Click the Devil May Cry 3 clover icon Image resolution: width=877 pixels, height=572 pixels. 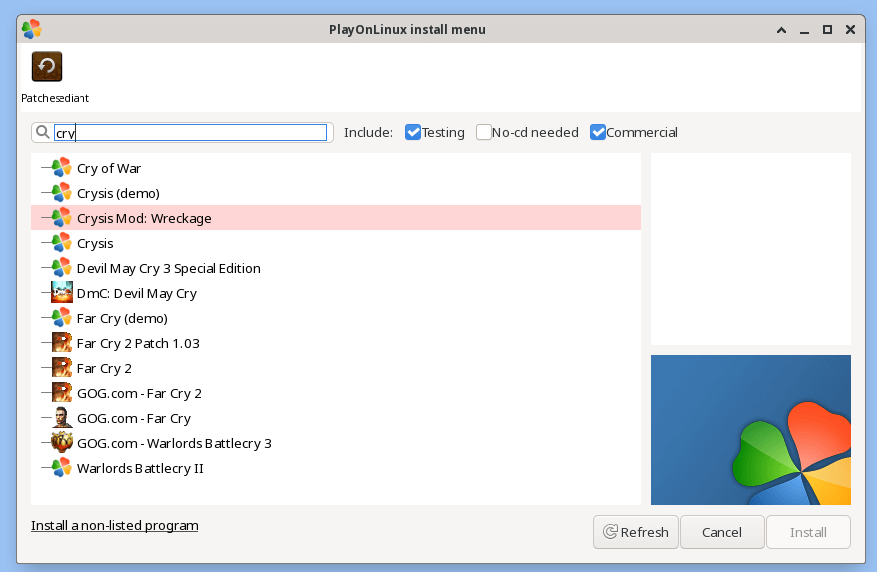[62, 268]
